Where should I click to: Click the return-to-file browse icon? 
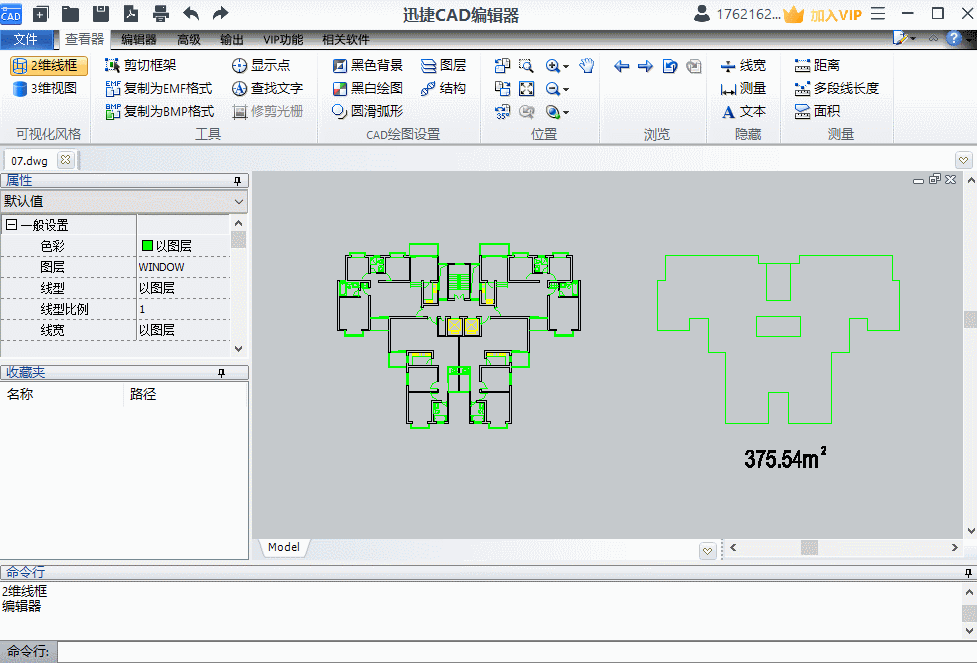pyautogui.click(x=670, y=66)
